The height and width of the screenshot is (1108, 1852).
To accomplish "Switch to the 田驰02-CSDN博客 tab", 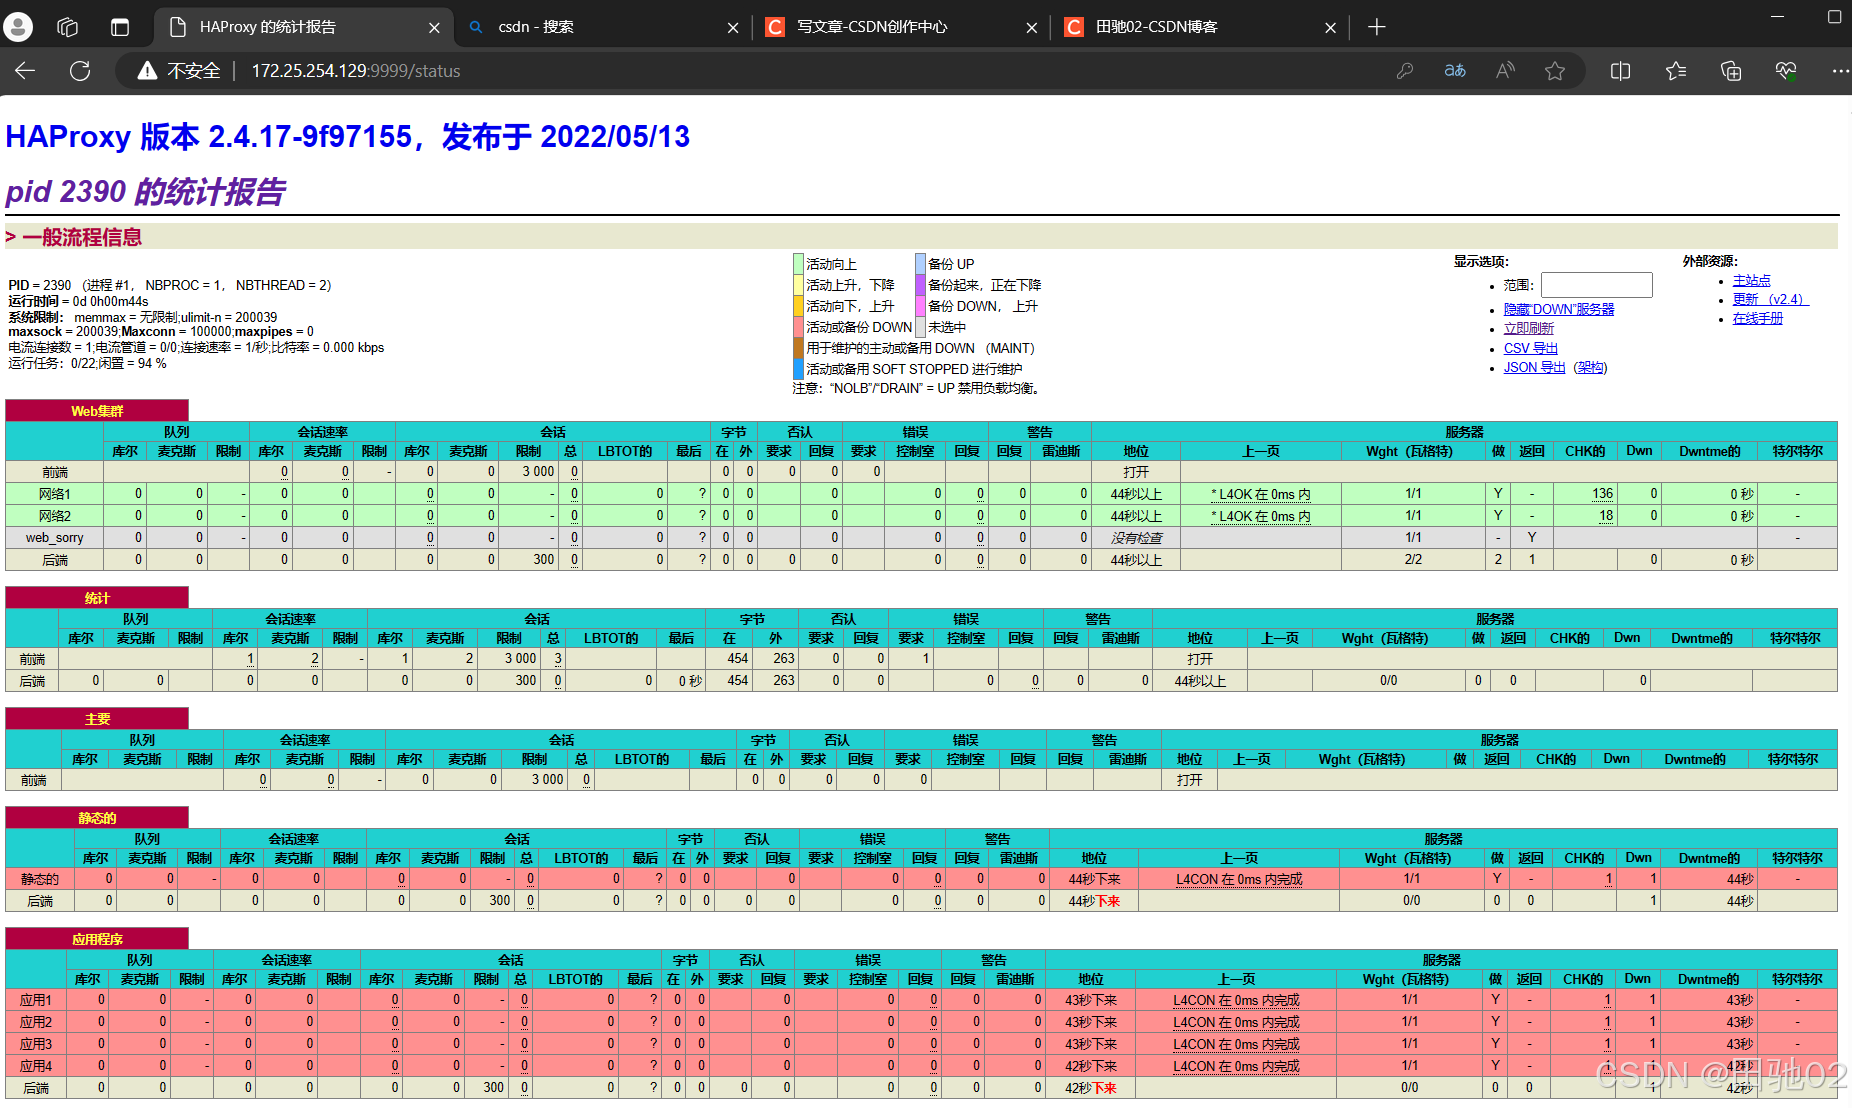I will pyautogui.click(x=1201, y=27).
